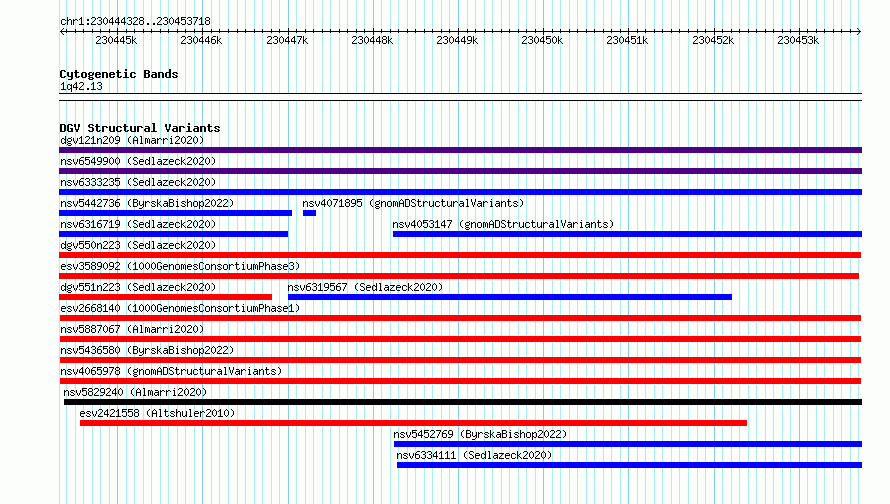Viewport: 890px width, 504px height.
Task: Click the 230445k ruler label
Action: [x=116, y=40]
